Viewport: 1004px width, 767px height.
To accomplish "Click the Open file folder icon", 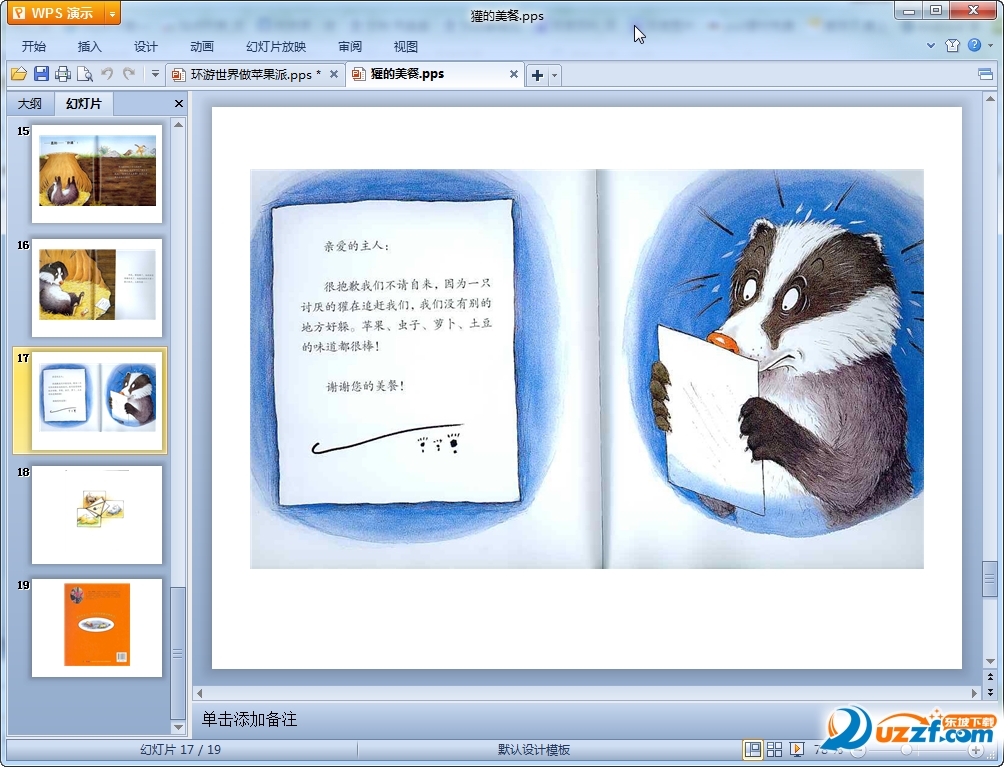I will tap(19, 74).
